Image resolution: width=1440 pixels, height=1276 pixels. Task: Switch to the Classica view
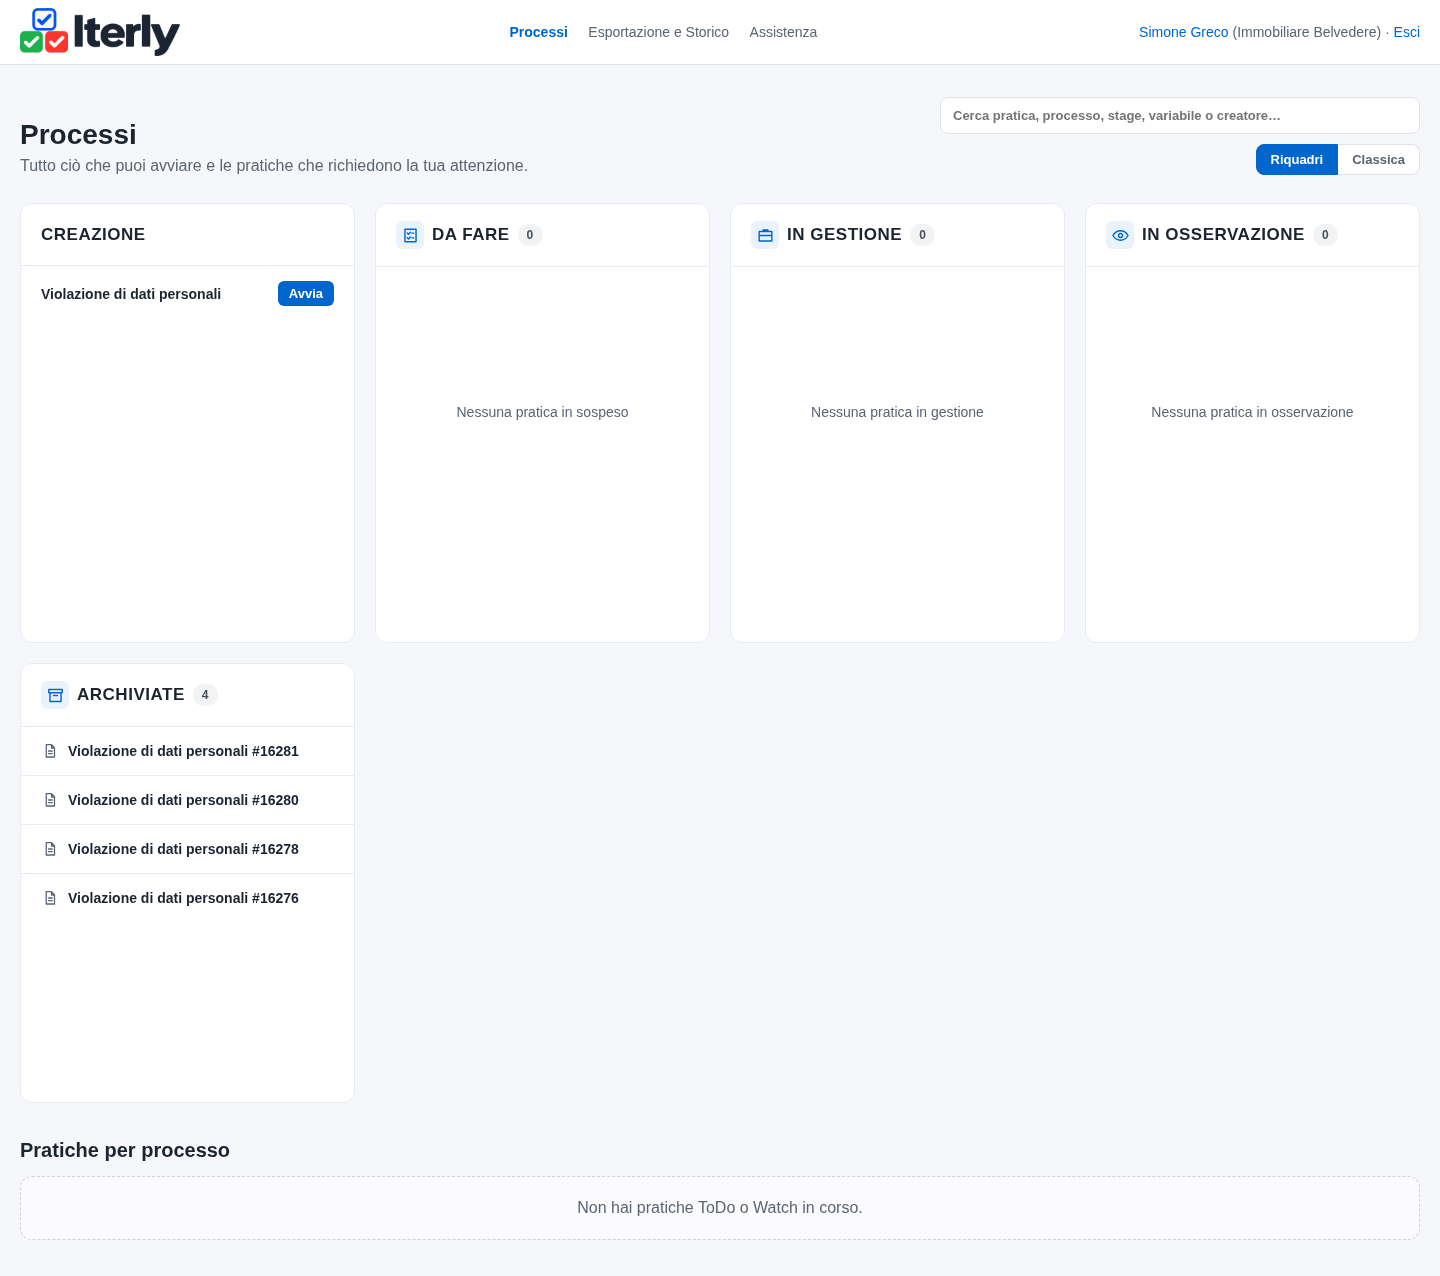(1378, 160)
